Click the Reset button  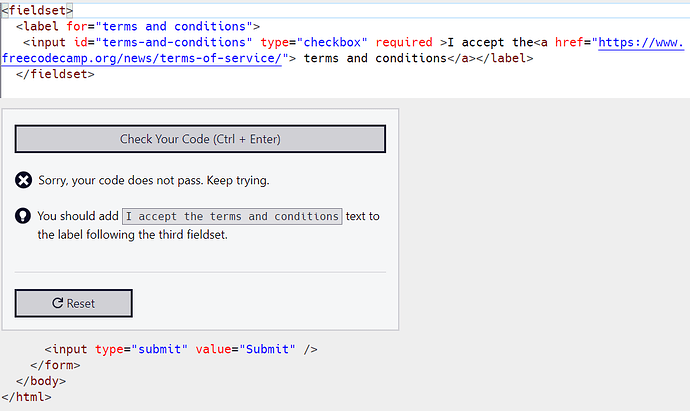(x=73, y=303)
